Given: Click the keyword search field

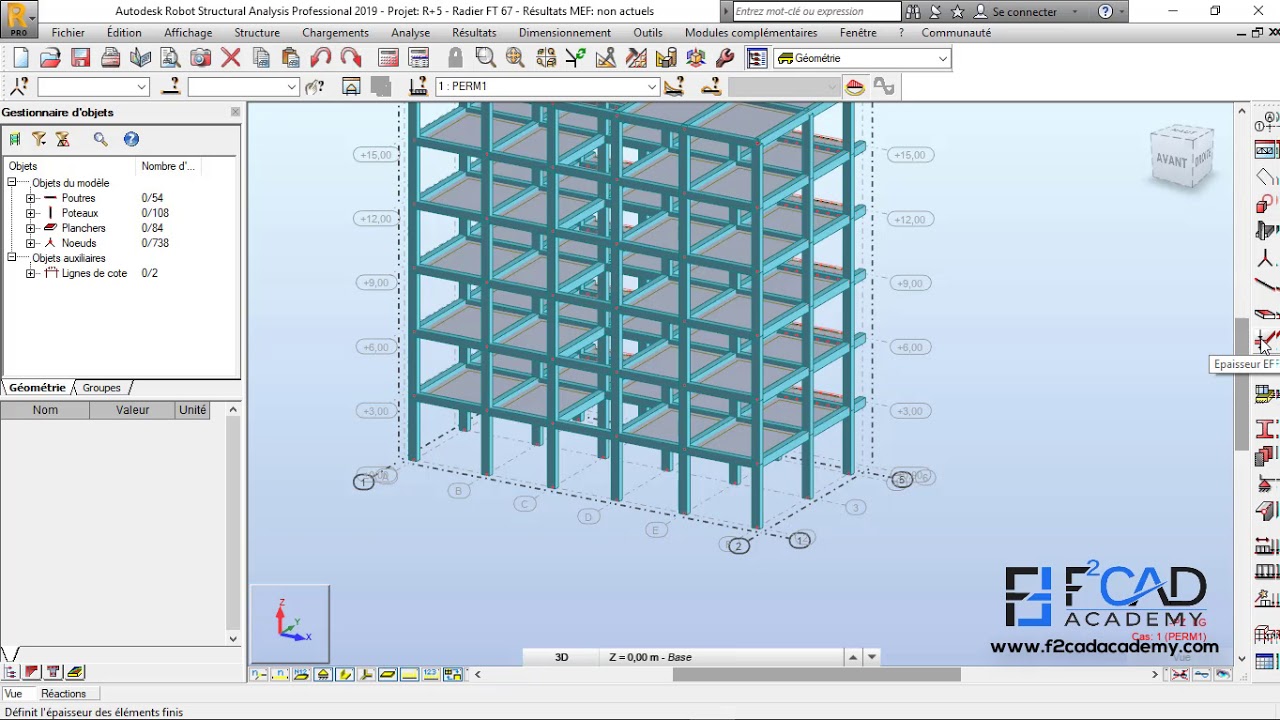Looking at the screenshot, I should coord(817,12).
